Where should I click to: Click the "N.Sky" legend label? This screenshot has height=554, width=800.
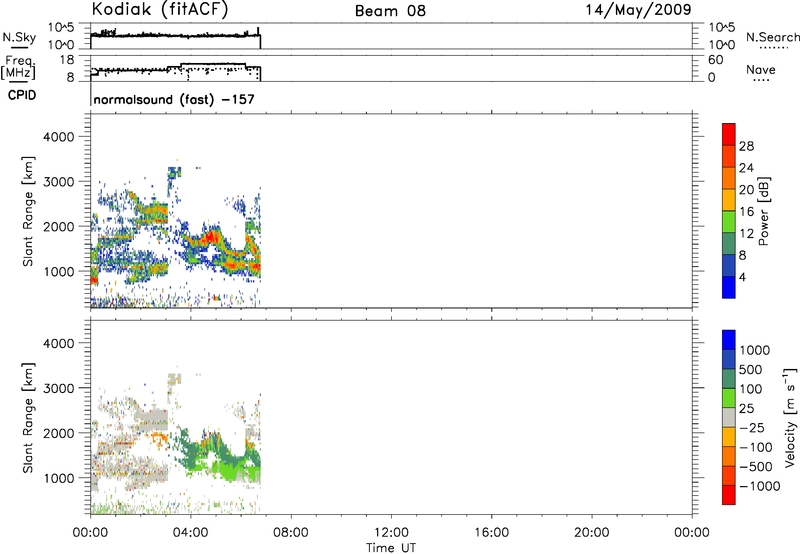pyautogui.click(x=19, y=37)
